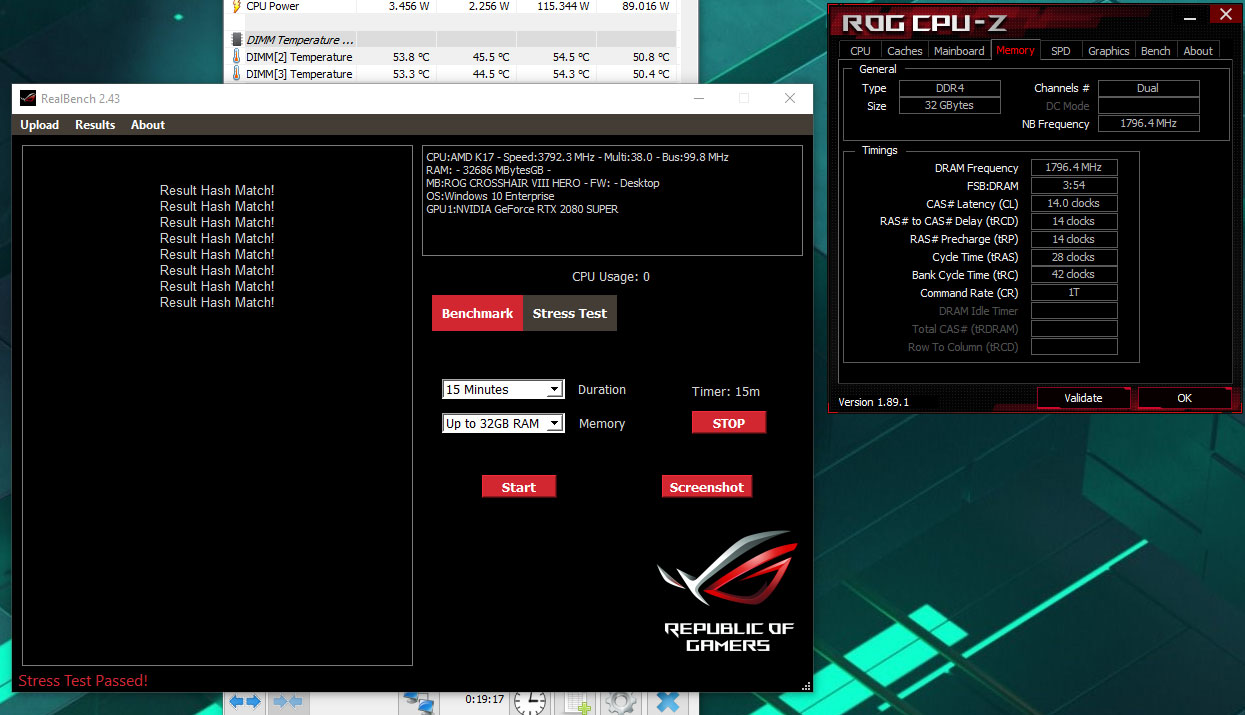Open the Upload menu in RealBench
The image size is (1245, 715).
click(x=40, y=125)
